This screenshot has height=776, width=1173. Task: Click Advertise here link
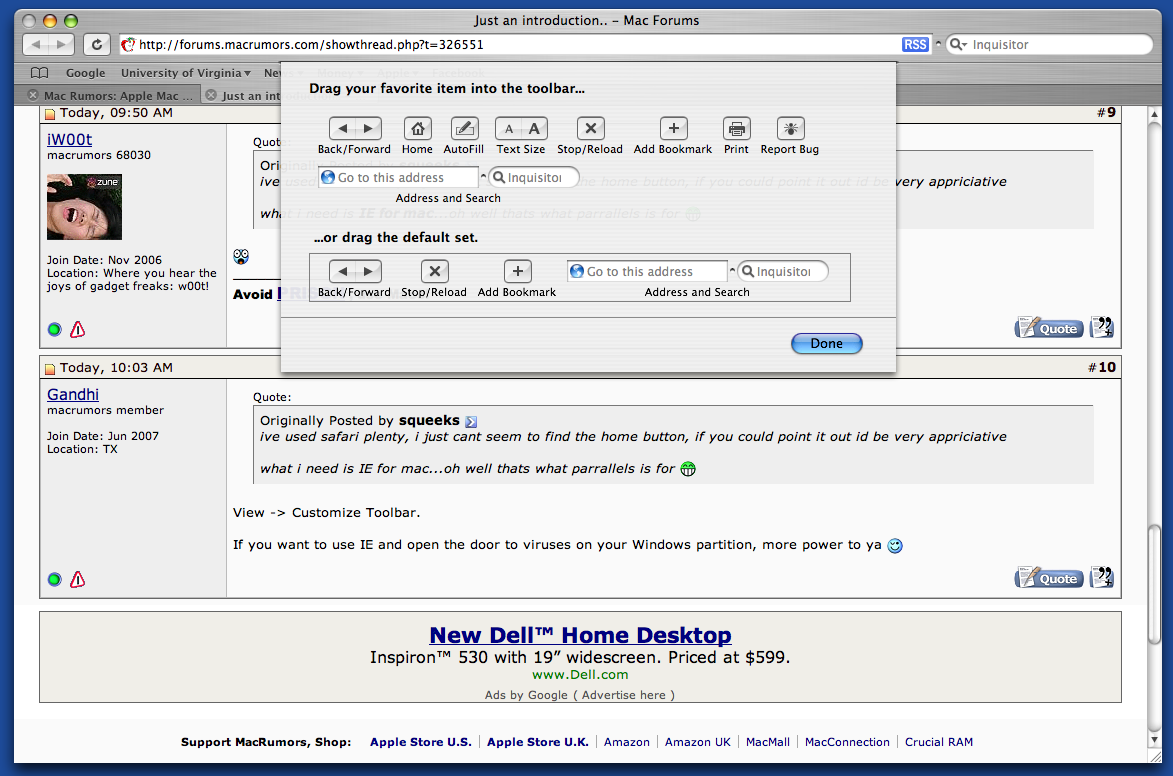624,695
